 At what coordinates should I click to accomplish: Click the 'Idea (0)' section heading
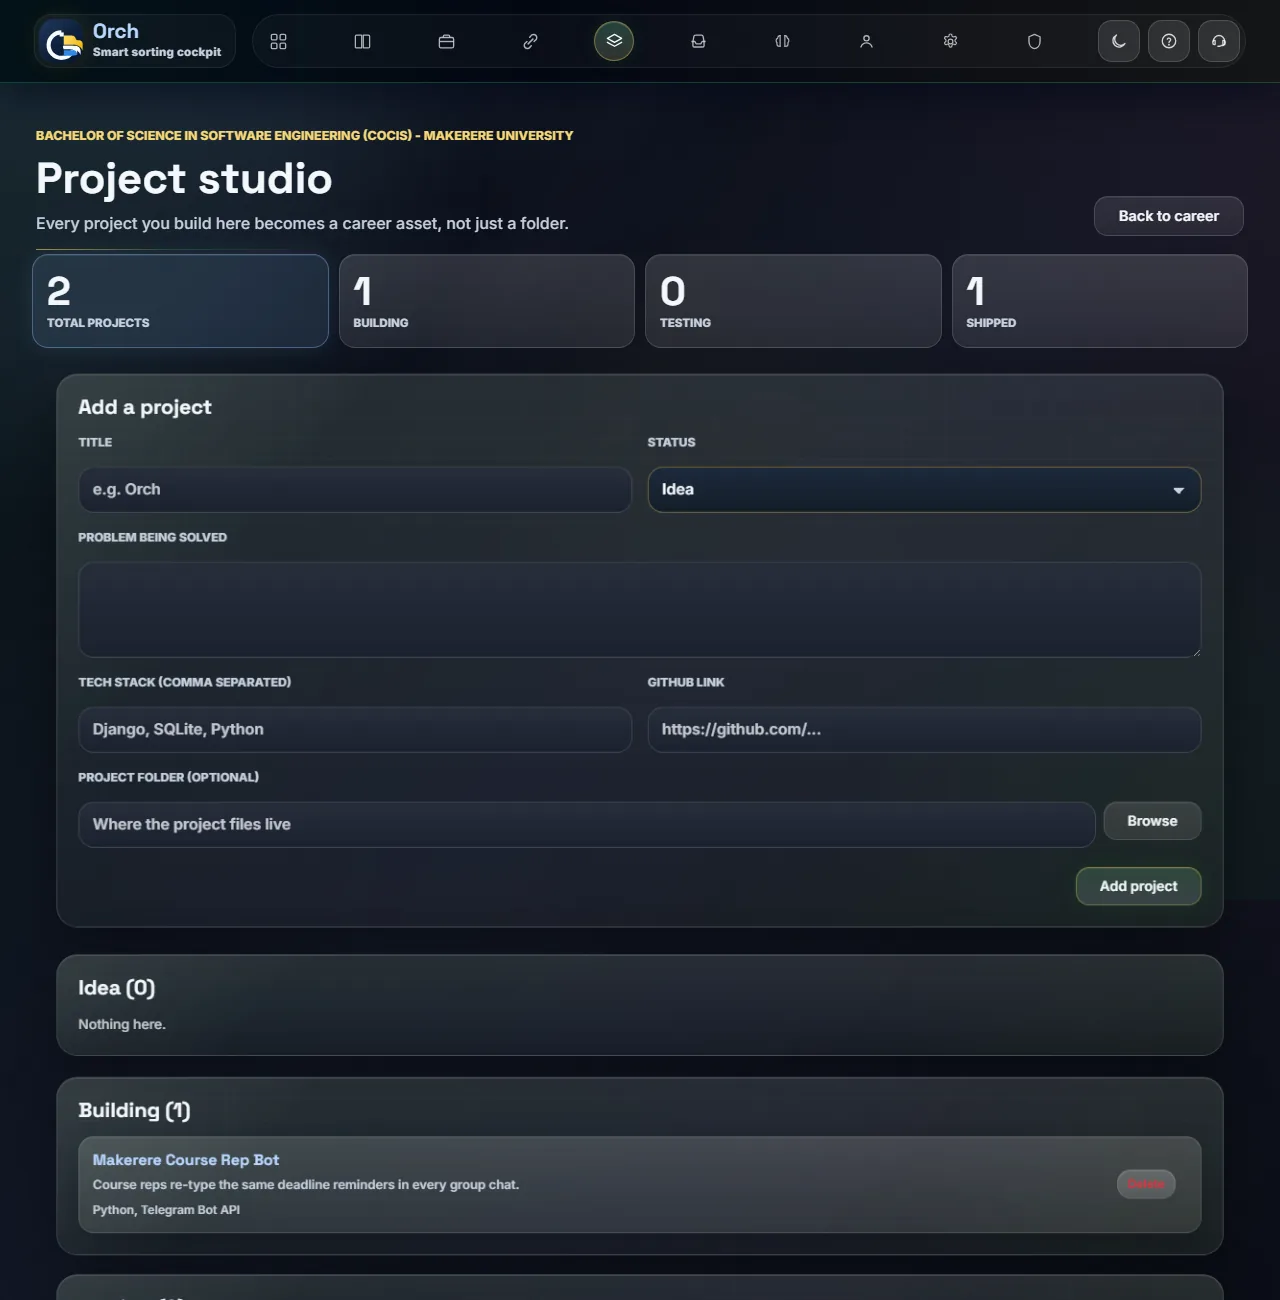pyautogui.click(x=117, y=988)
